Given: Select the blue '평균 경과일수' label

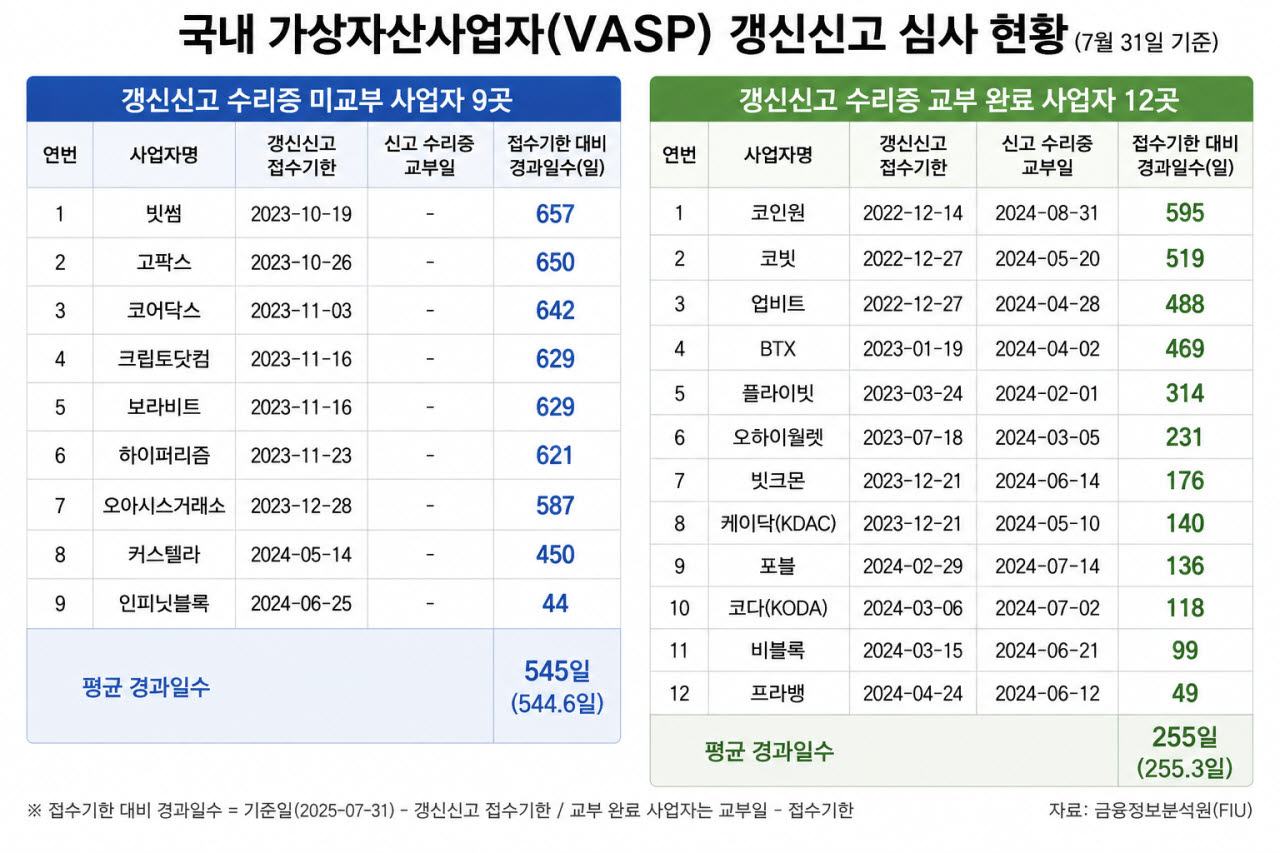Looking at the screenshot, I should (x=146, y=687).
